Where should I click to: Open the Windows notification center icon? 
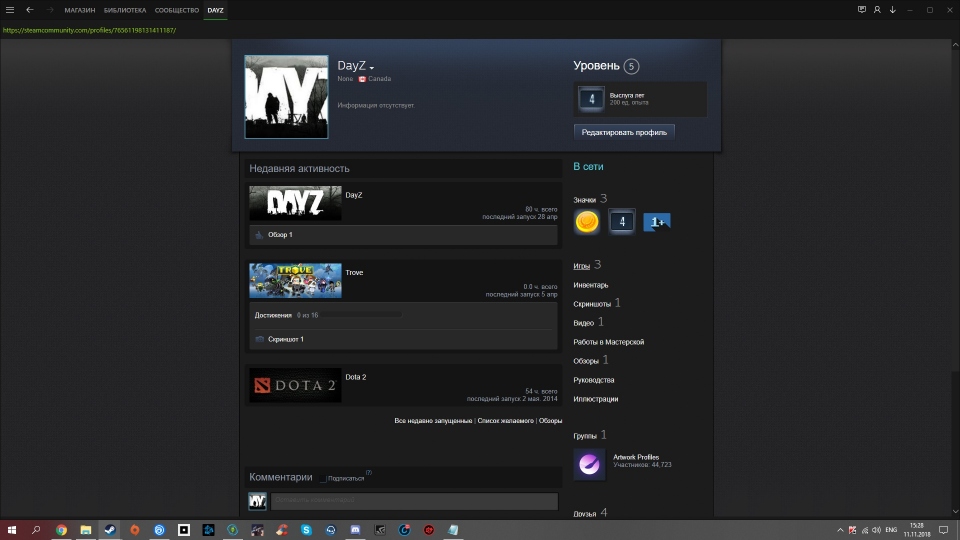click(x=943, y=530)
